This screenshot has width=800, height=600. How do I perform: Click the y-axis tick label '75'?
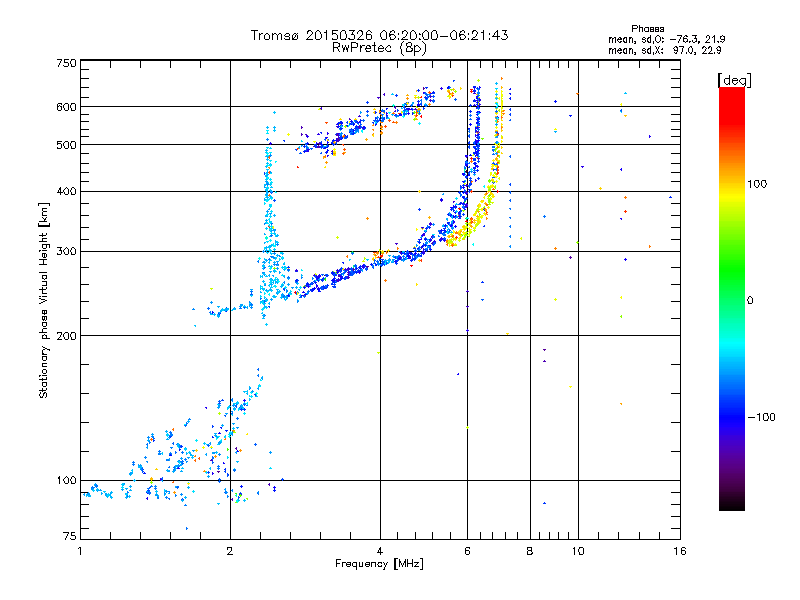70,536
